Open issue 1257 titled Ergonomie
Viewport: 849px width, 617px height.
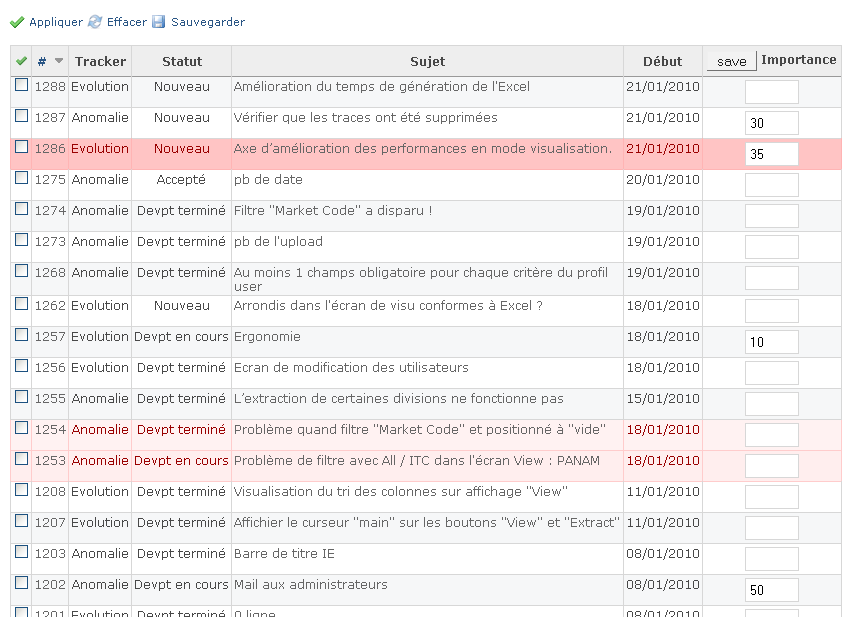[x=267, y=337]
